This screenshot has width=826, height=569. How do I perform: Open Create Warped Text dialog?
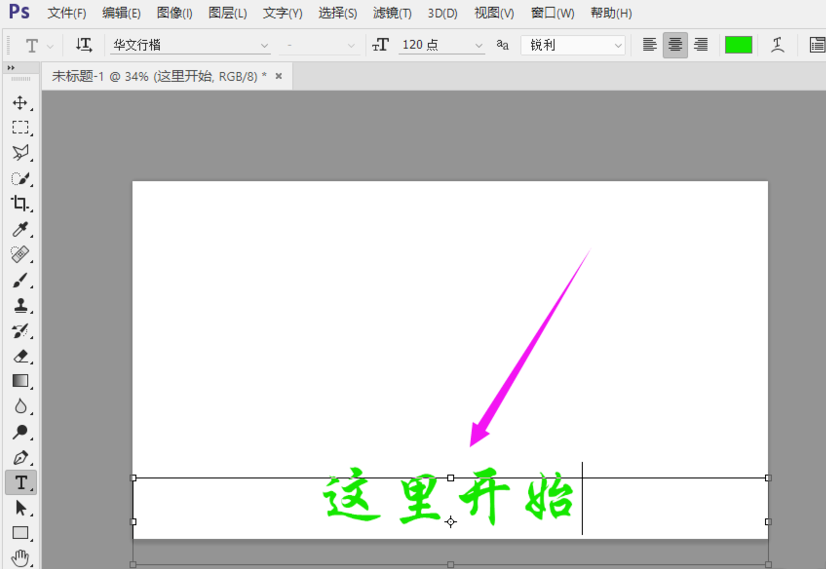click(x=778, y=45)
